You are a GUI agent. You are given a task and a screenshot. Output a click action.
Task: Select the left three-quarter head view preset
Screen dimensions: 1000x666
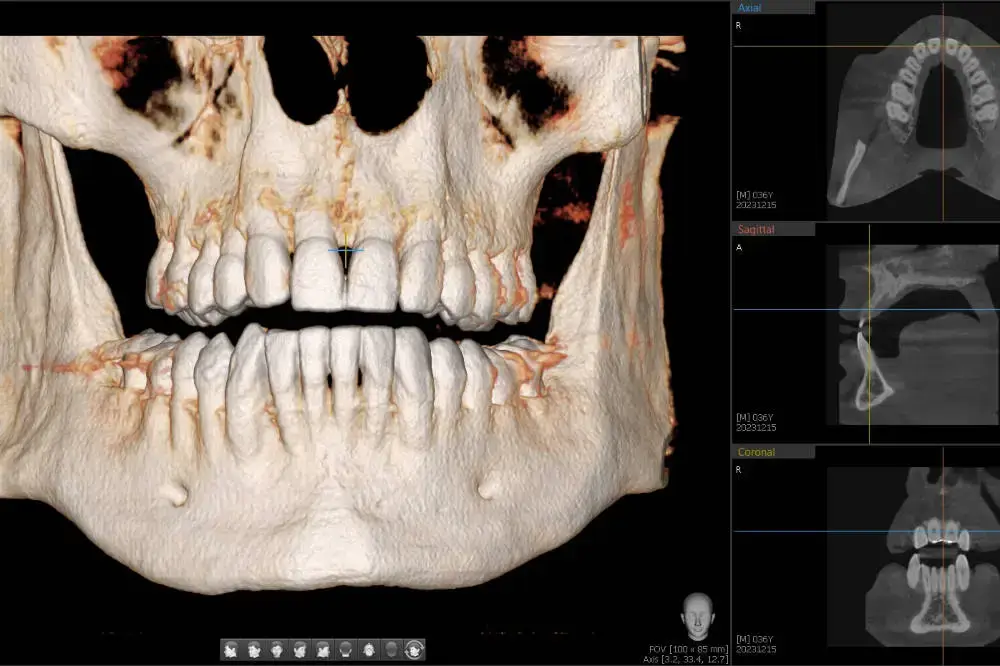[300, 649]
